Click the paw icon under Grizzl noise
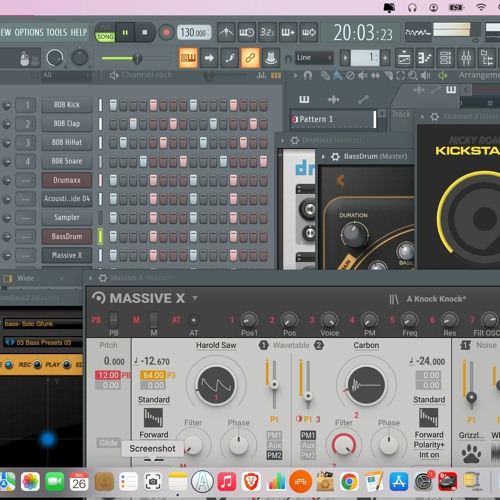 tap(471, 454)
